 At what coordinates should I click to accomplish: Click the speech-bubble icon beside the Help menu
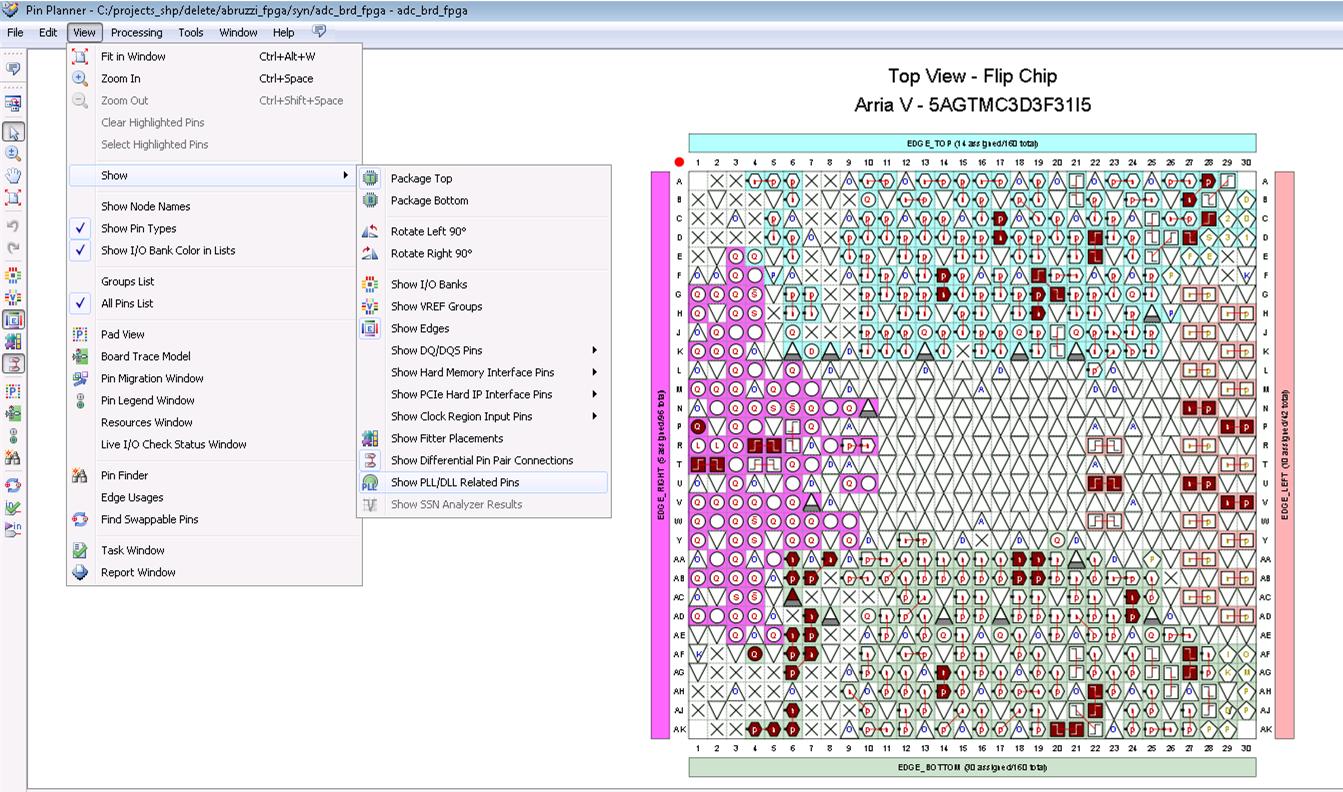click(319, 32)
